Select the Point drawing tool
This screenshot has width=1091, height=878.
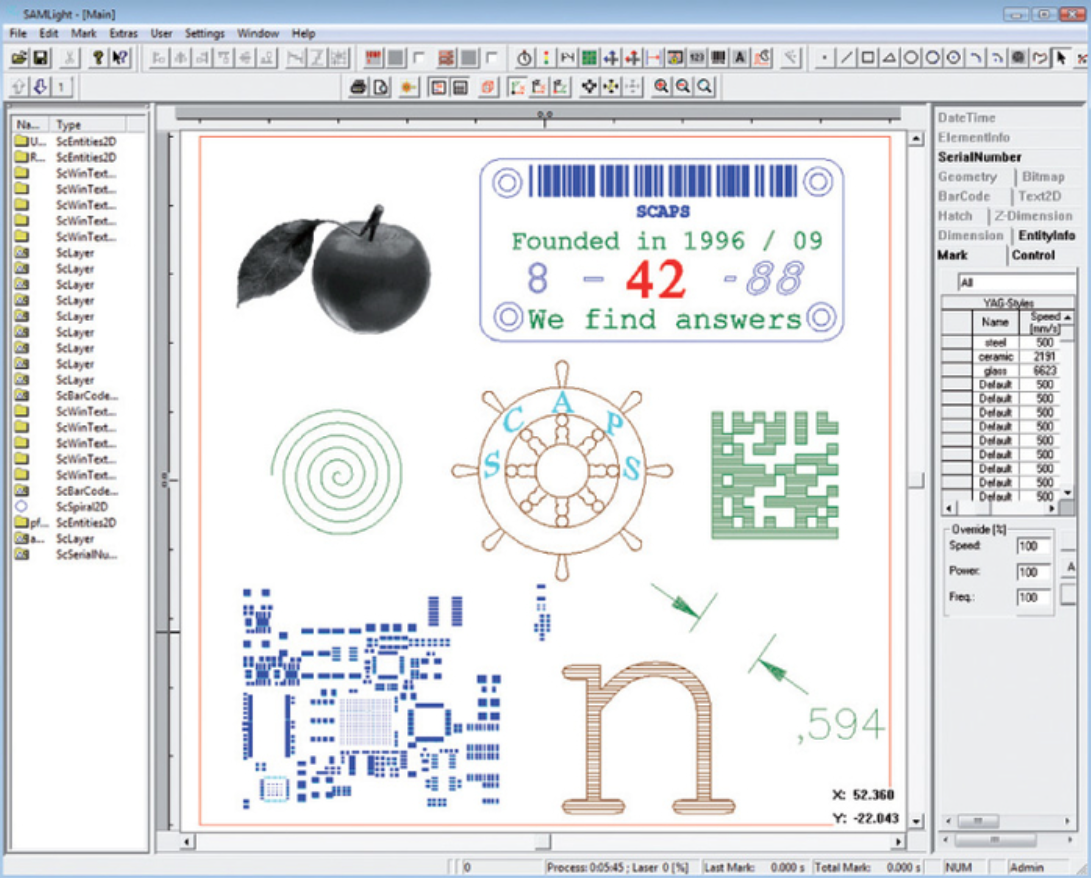click(824, 58)
